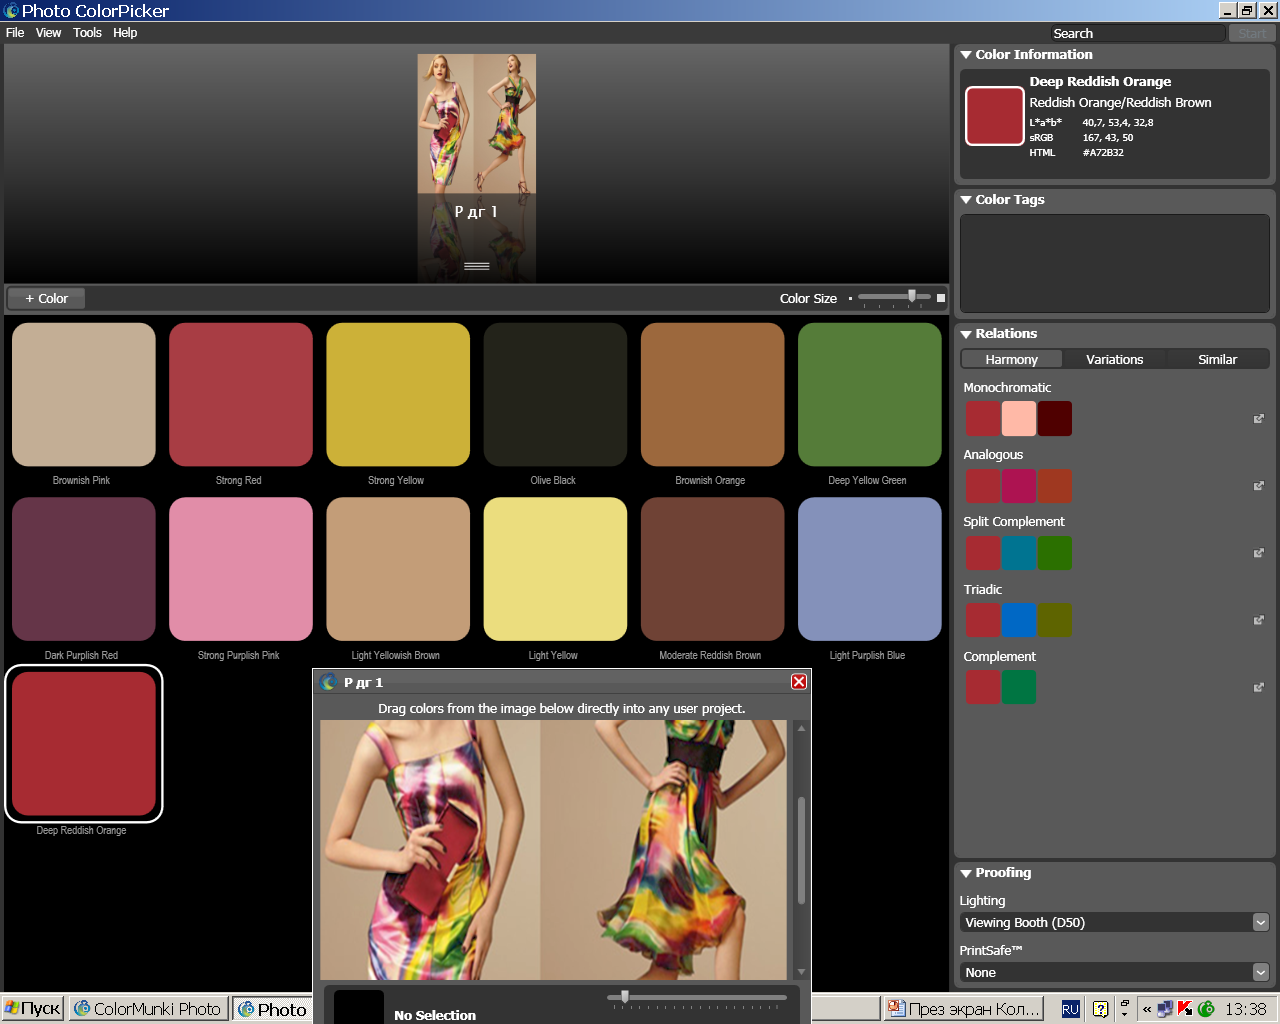Click the help question mark tray icon
Viewport: 1280px width, 1024px height.
point(1100,1009)
